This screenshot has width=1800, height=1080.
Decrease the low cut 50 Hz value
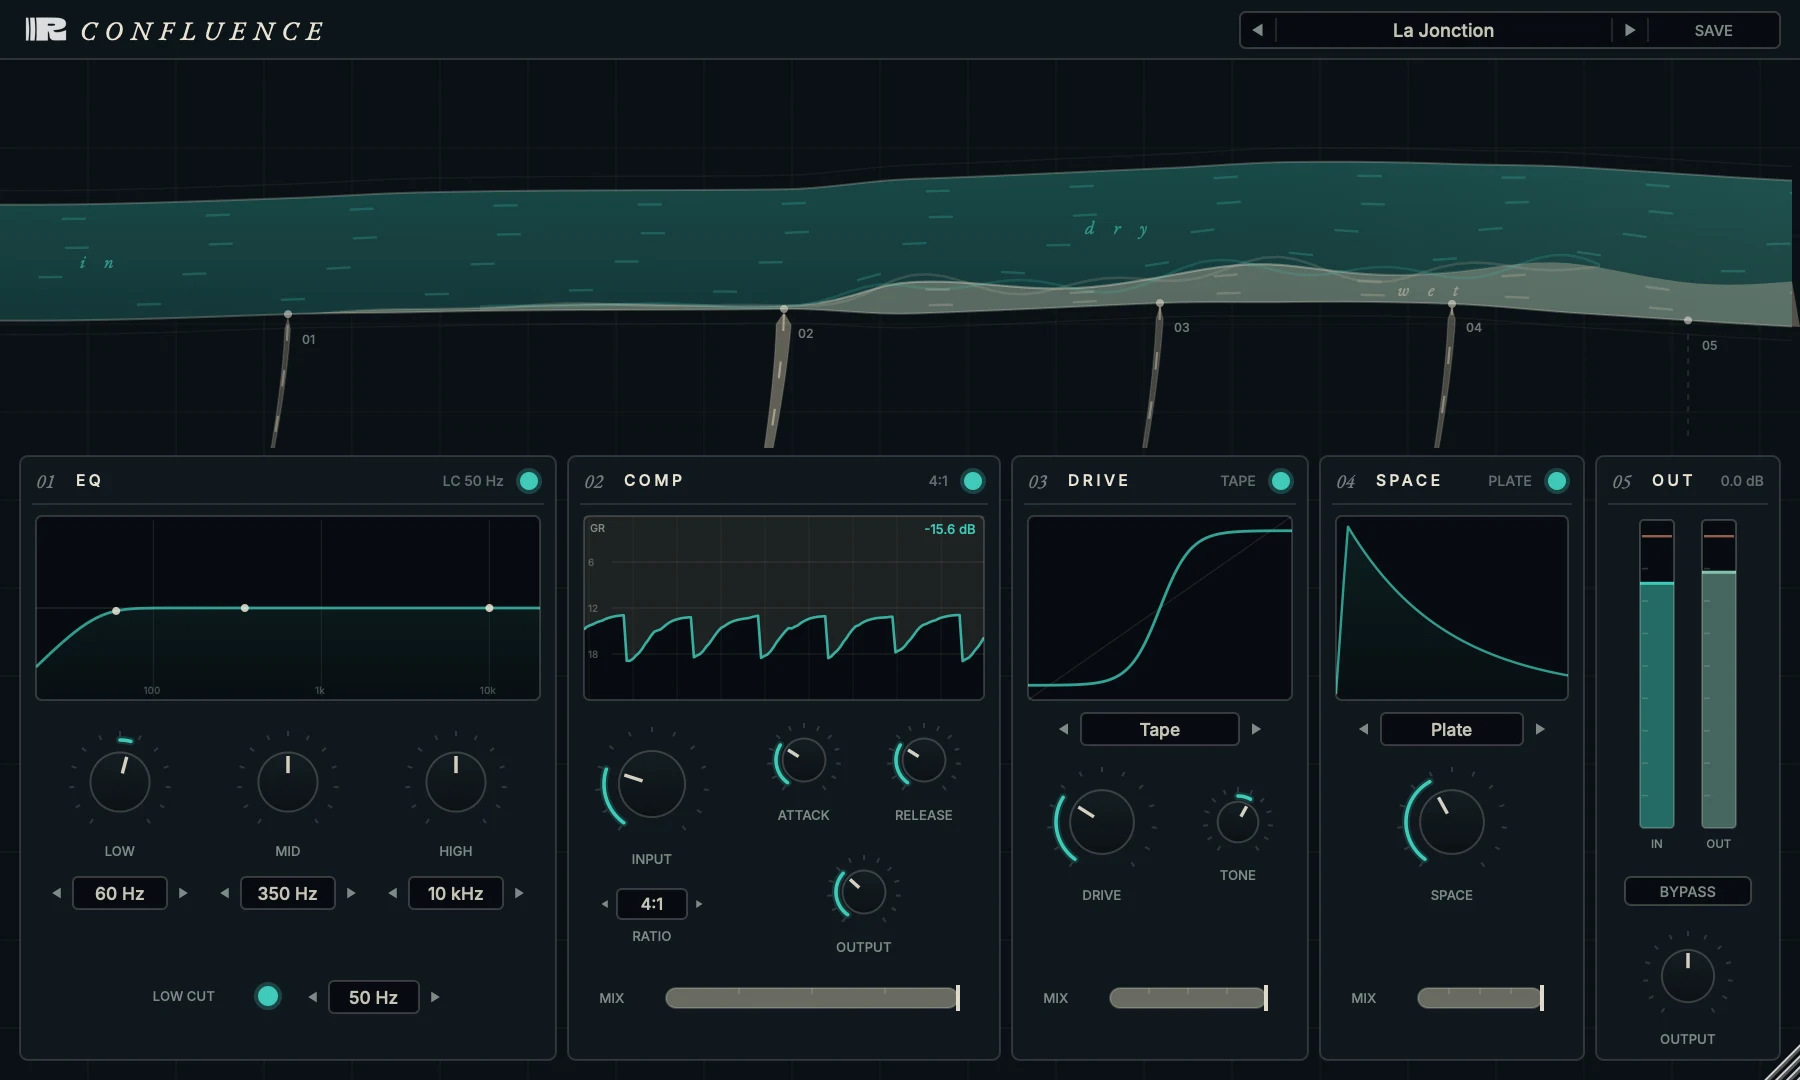click(x=313, y=997)
